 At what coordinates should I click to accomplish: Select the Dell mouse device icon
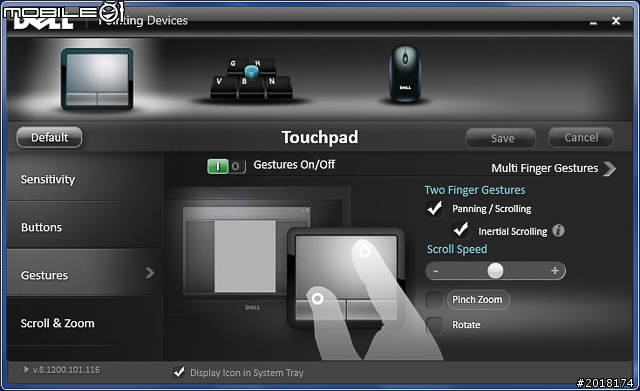click(x=405, y=74)
